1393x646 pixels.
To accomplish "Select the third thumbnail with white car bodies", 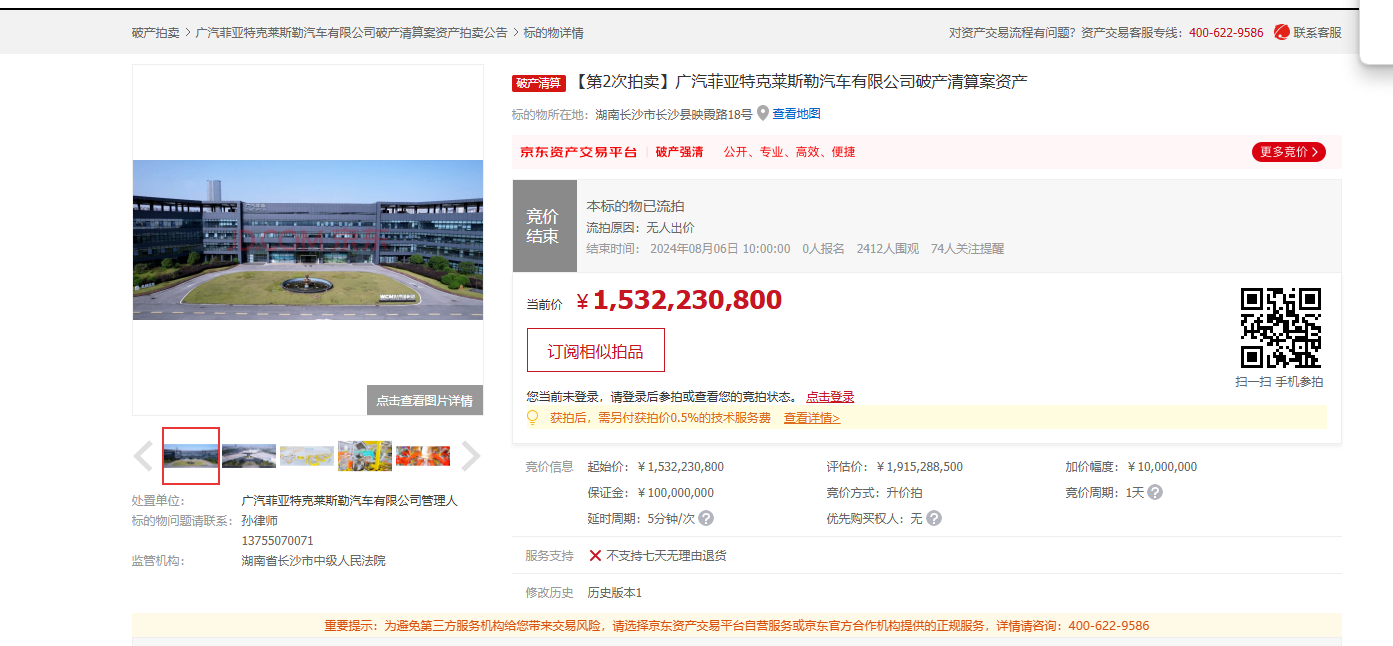I will [307, 456].
